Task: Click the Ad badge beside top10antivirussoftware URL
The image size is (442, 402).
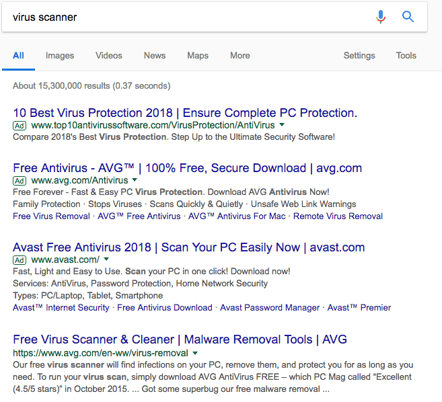Action: 19,125
